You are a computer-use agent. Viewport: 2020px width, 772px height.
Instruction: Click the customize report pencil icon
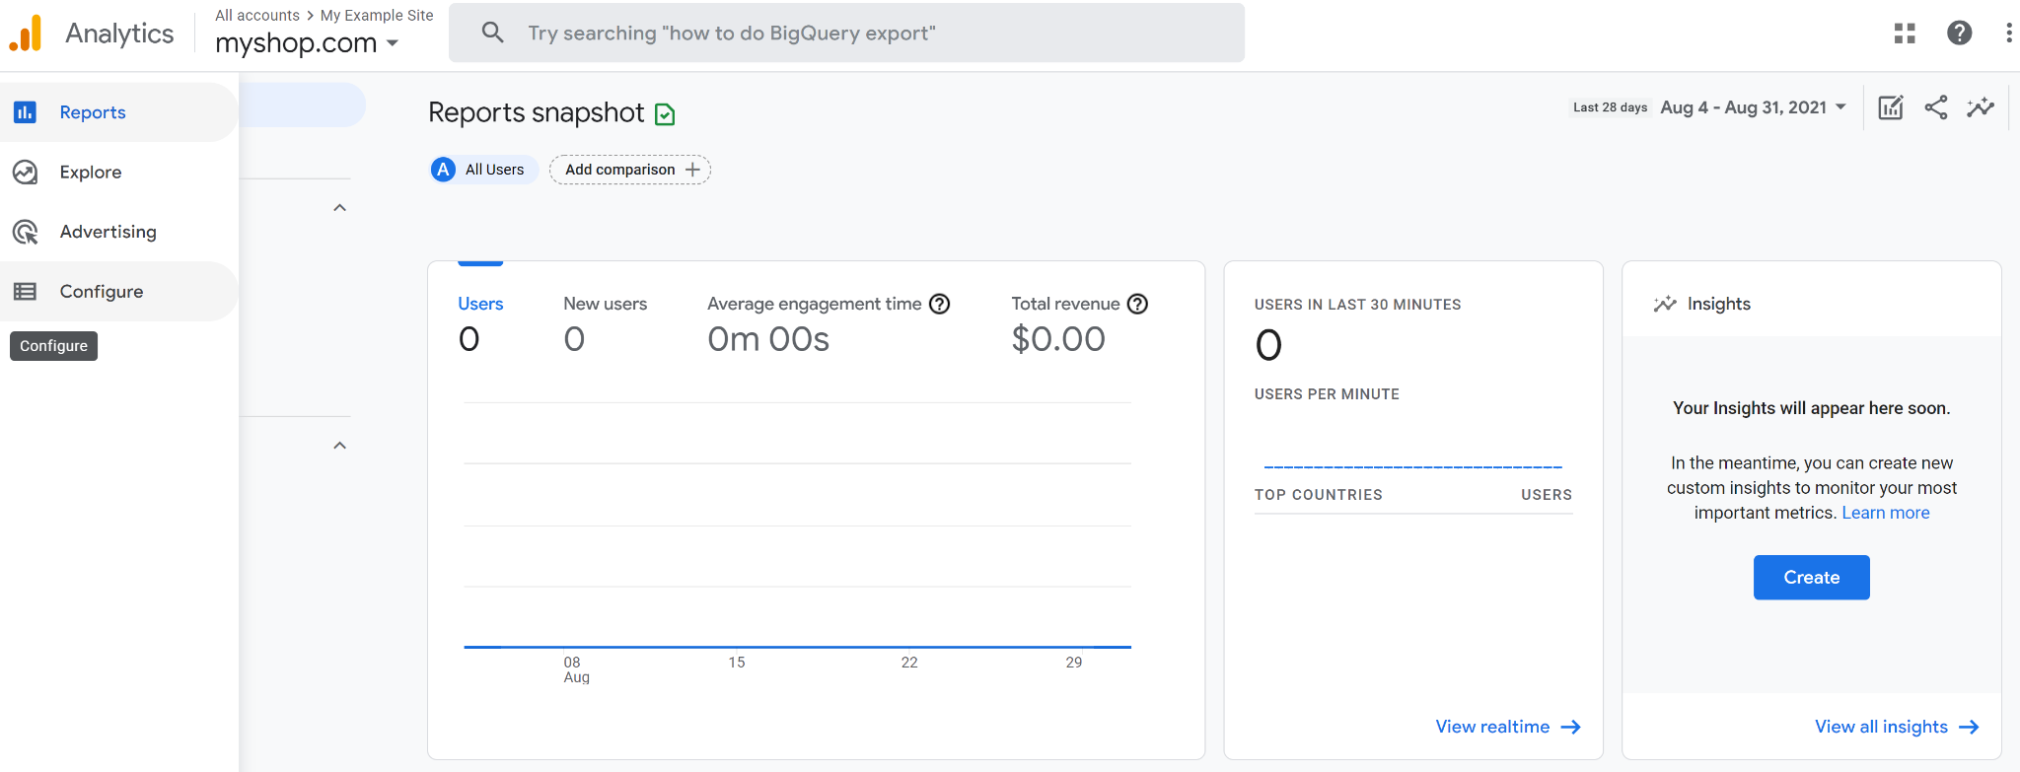(1890, 107)
